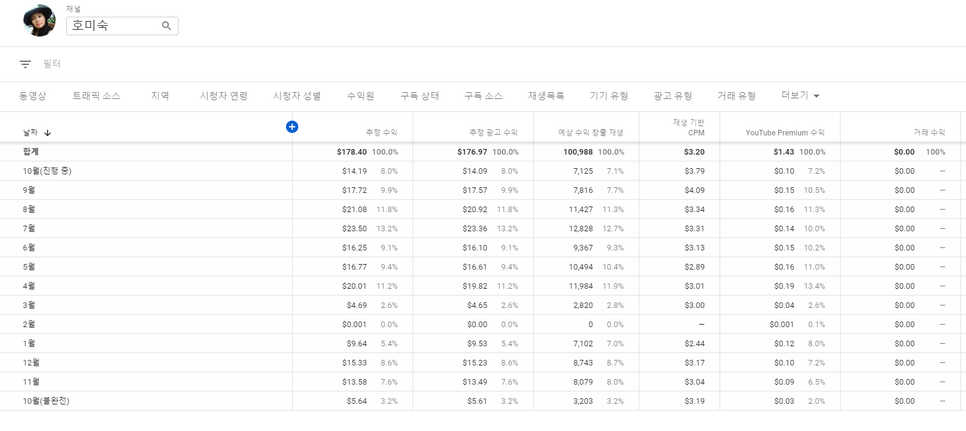Sort by YouTube Premium 수익 column header
966x431 pixels.
784,132
